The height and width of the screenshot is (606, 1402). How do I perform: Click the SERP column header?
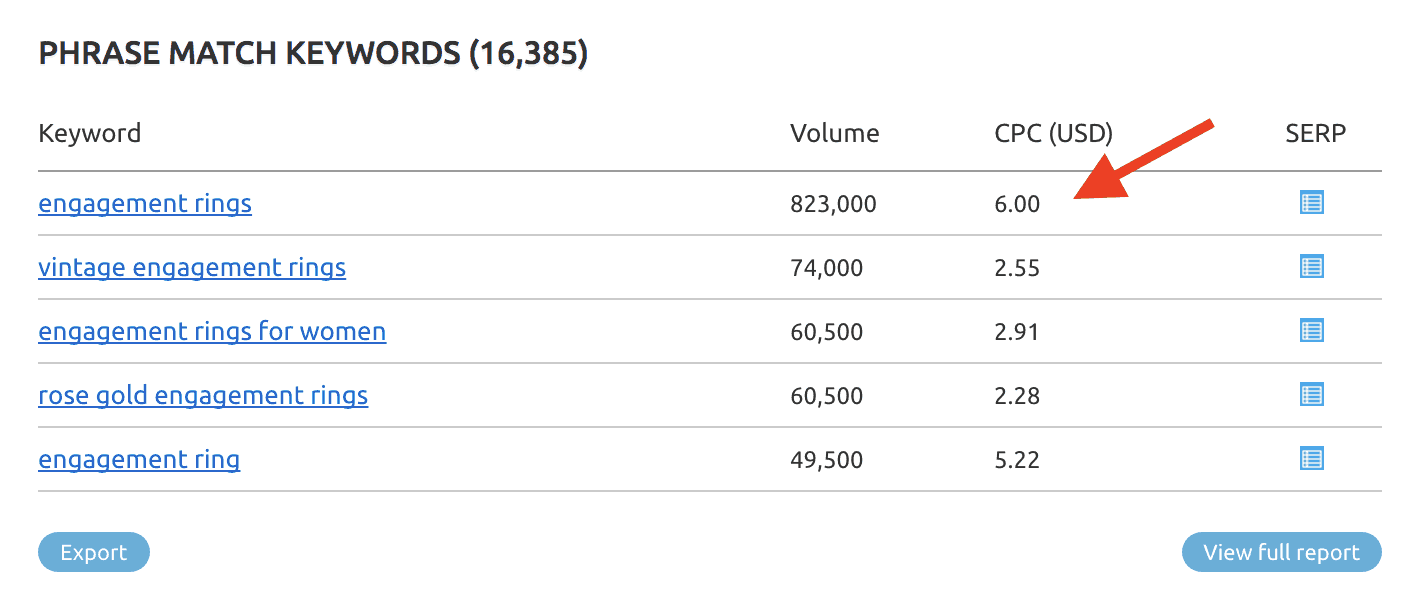click(x=1314, y=132)
